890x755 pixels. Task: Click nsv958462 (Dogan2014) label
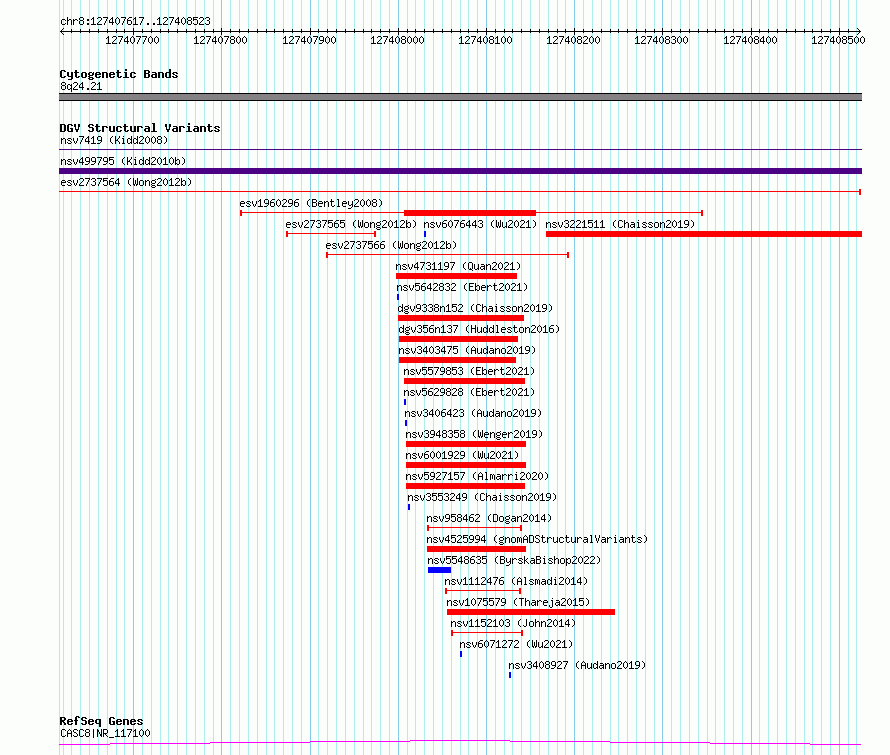pyautogui.click(x=489, y=518)
